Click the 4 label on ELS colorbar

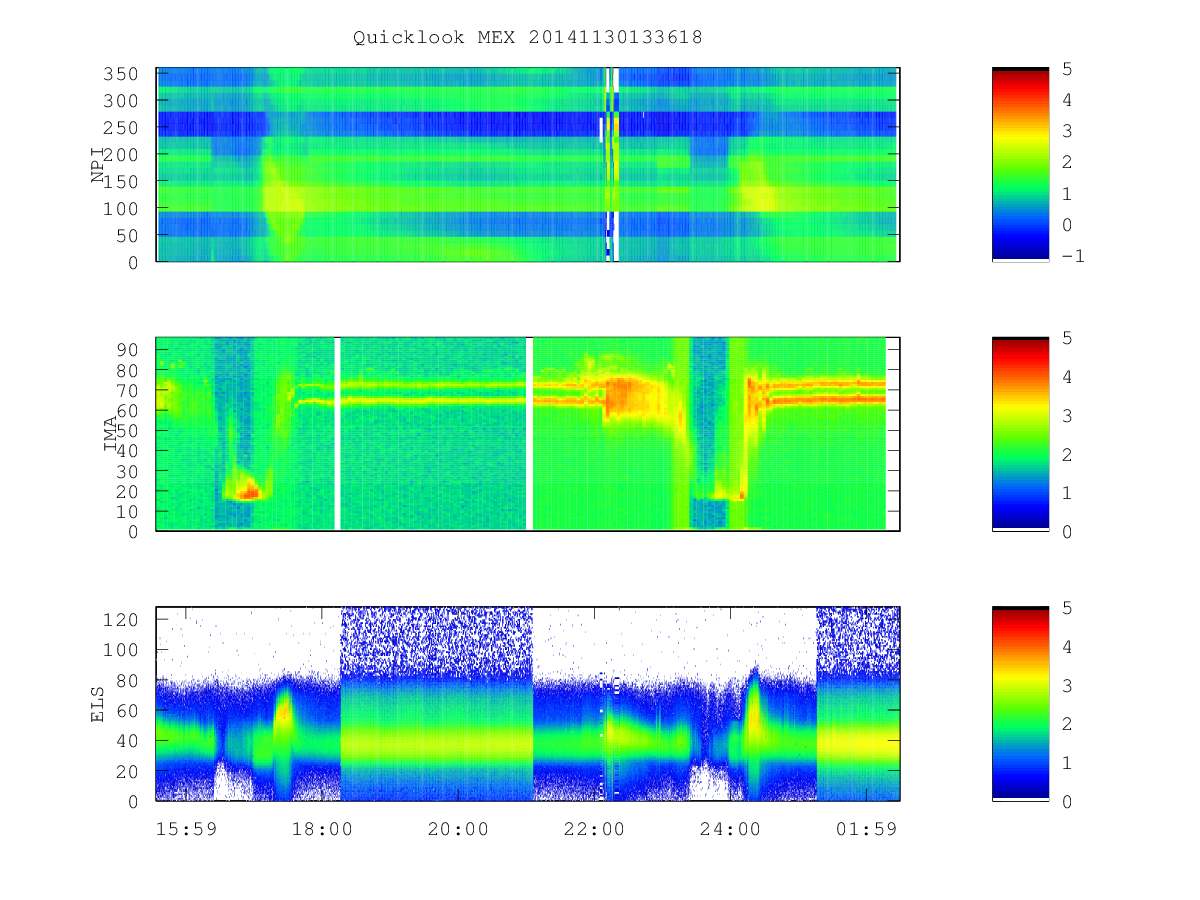1067,647
